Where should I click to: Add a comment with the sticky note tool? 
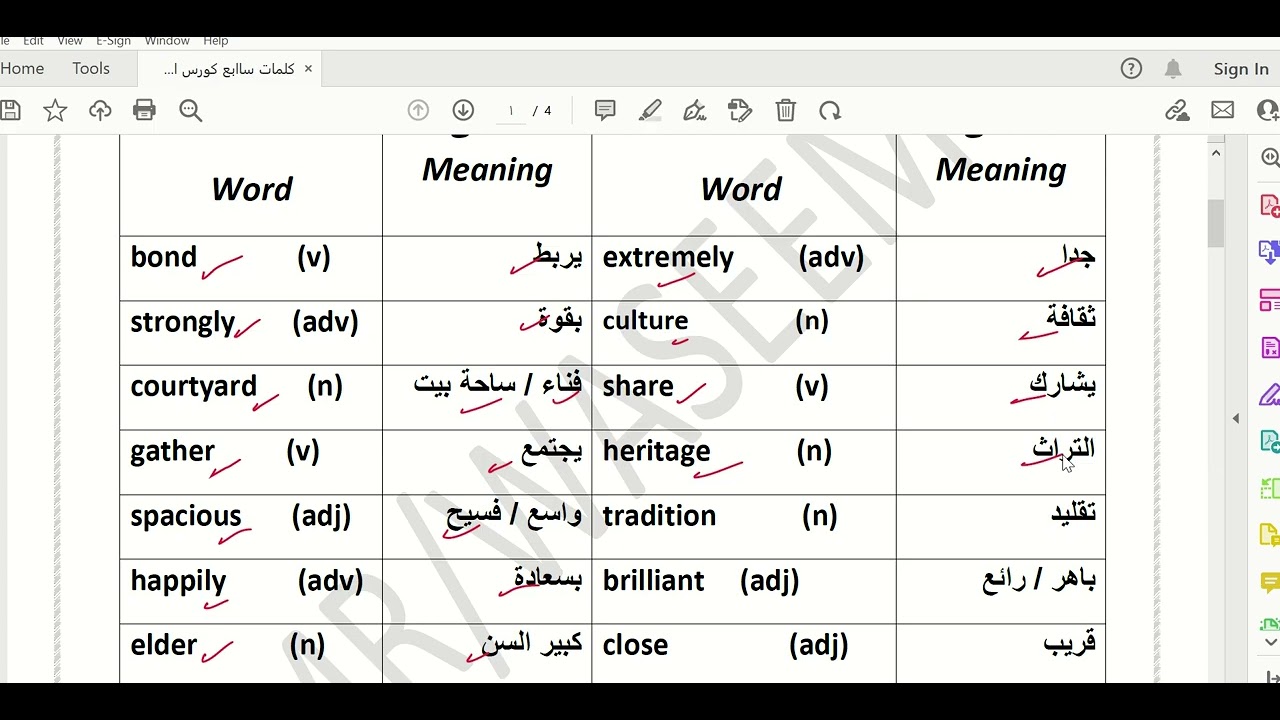tap(605, 110)
